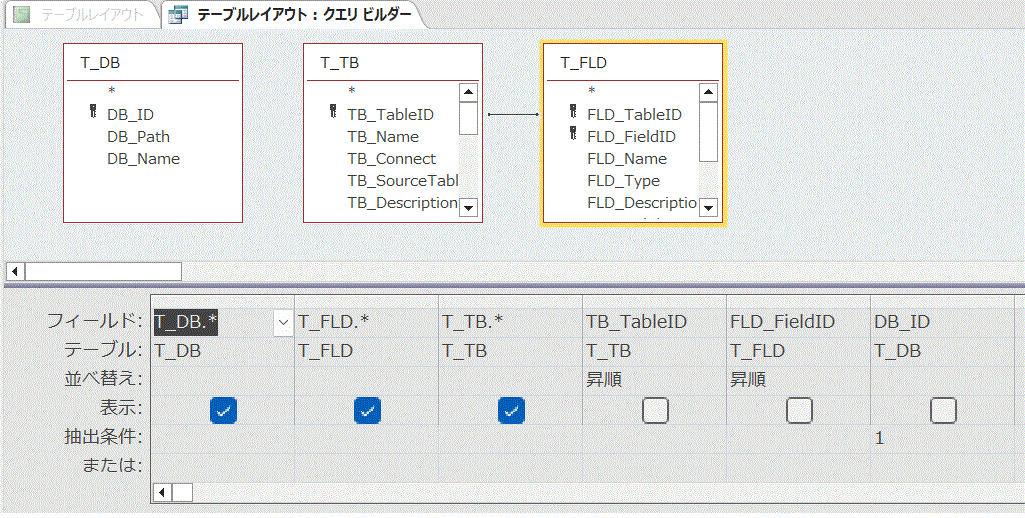Click the key icon next to FLD_TableID
Viewport: 1025px width, 518px height.
click(x=573, y=114)
